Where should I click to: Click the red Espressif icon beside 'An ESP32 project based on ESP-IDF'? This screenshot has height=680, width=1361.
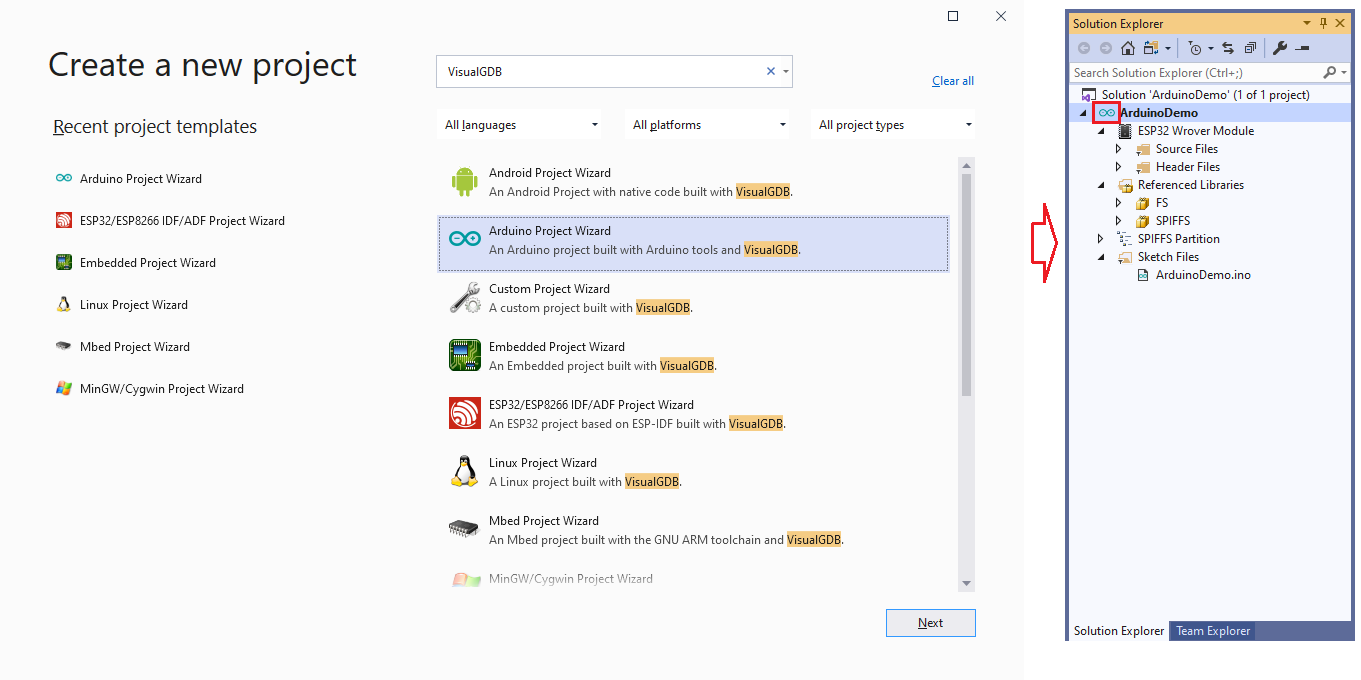(x=464, y=413)
